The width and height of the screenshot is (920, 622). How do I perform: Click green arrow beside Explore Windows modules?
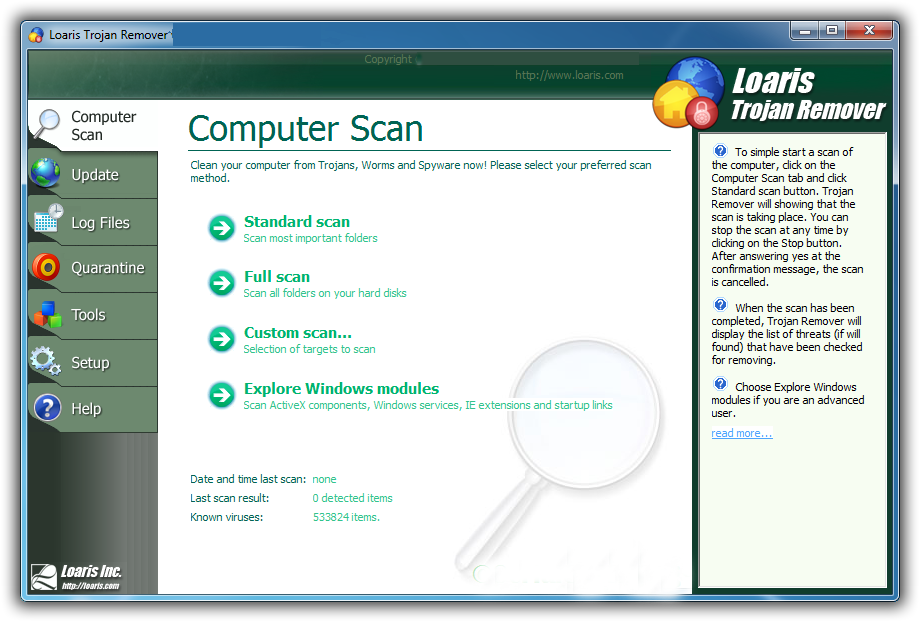[222, 395]
